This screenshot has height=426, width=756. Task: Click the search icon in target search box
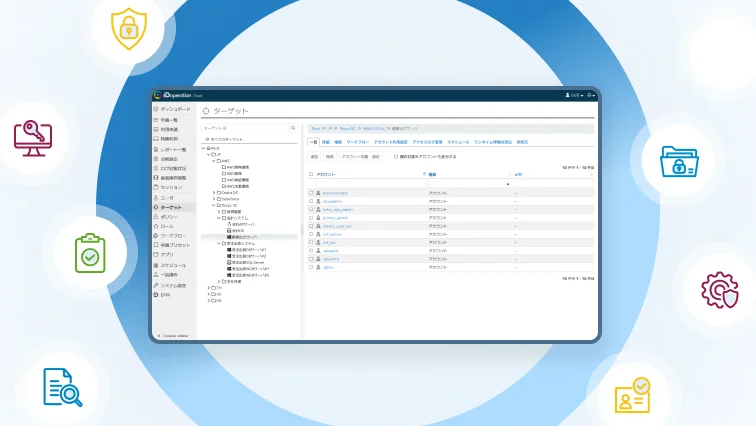click(293, 128)
